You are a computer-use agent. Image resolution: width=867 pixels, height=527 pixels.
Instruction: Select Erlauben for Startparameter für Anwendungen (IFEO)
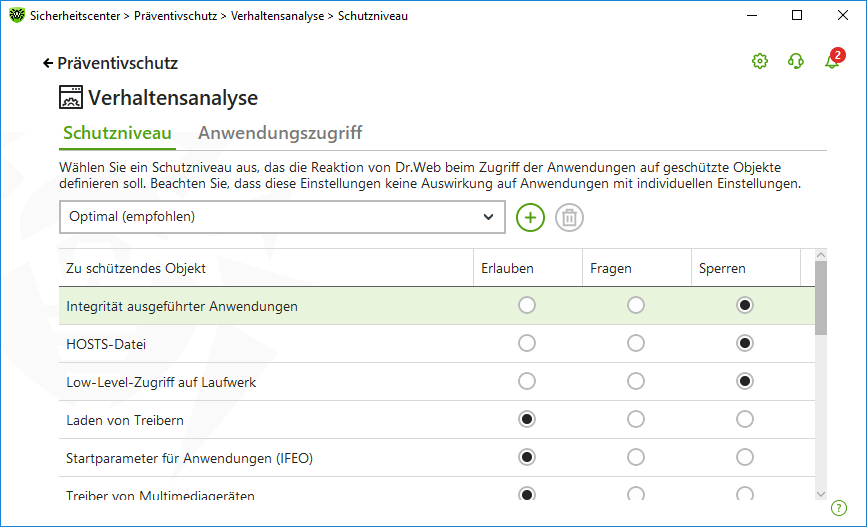[527, 457]
